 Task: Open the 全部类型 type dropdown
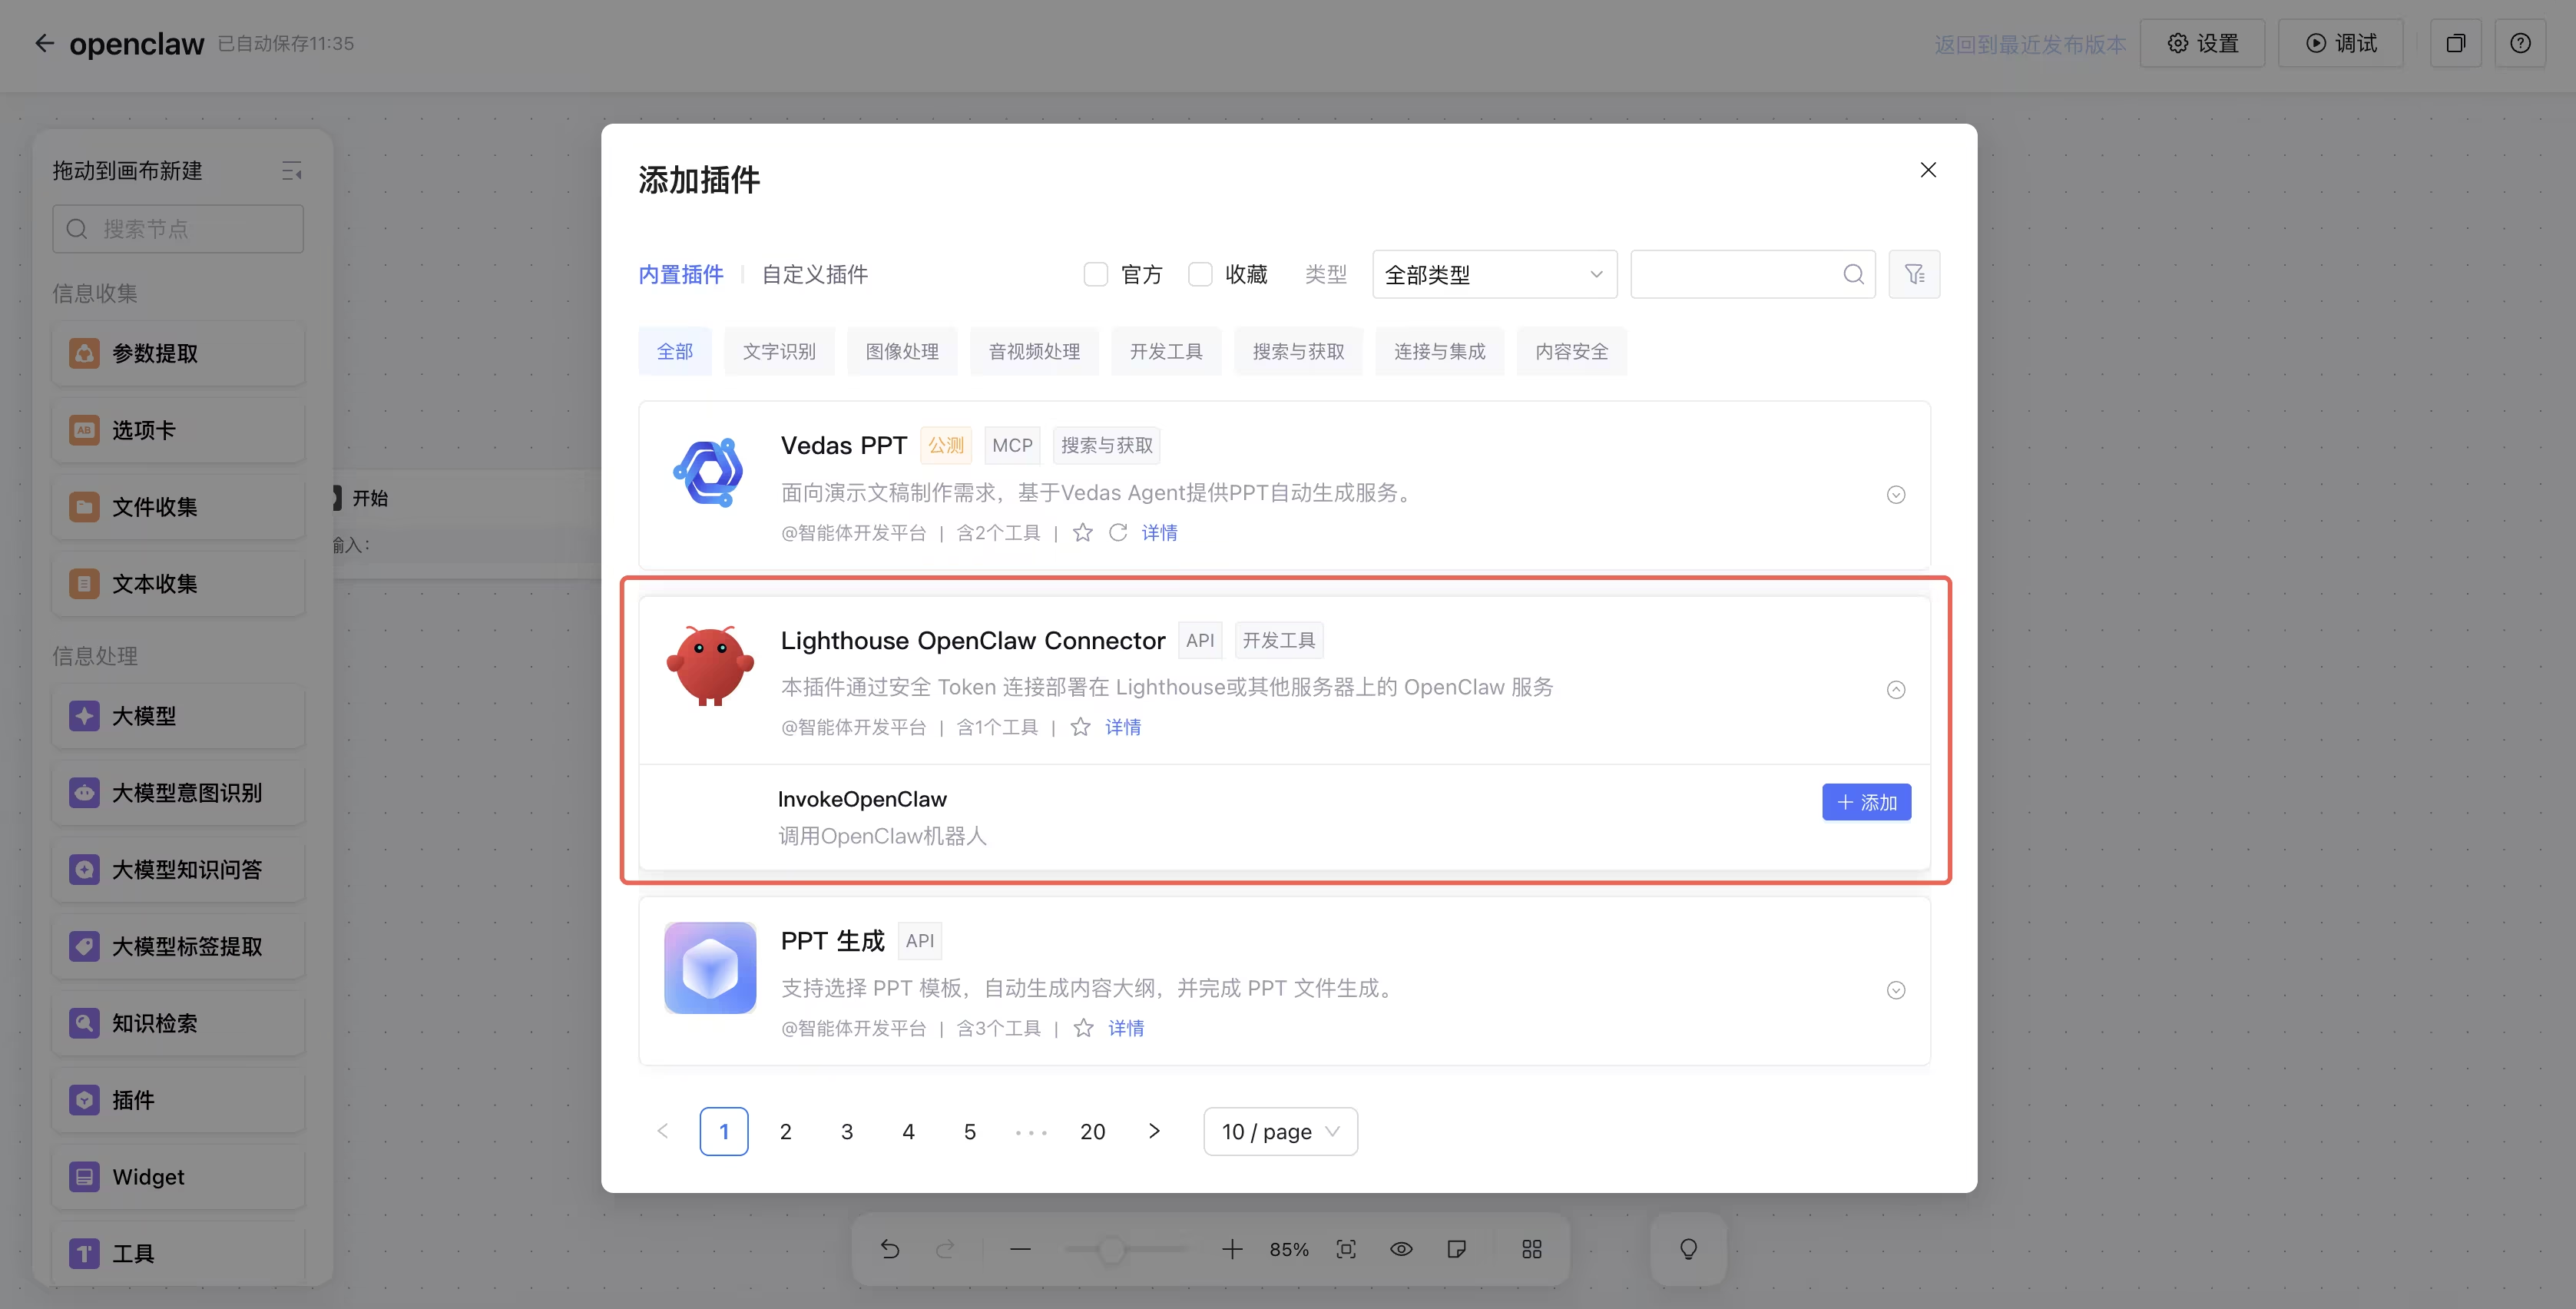click(1494, 274)
